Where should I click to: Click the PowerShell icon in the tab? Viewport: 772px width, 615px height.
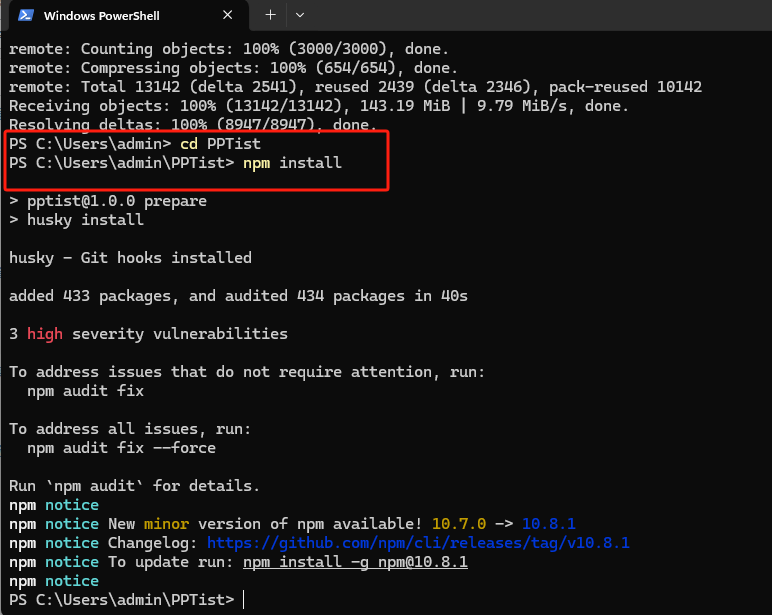(25, 16)
